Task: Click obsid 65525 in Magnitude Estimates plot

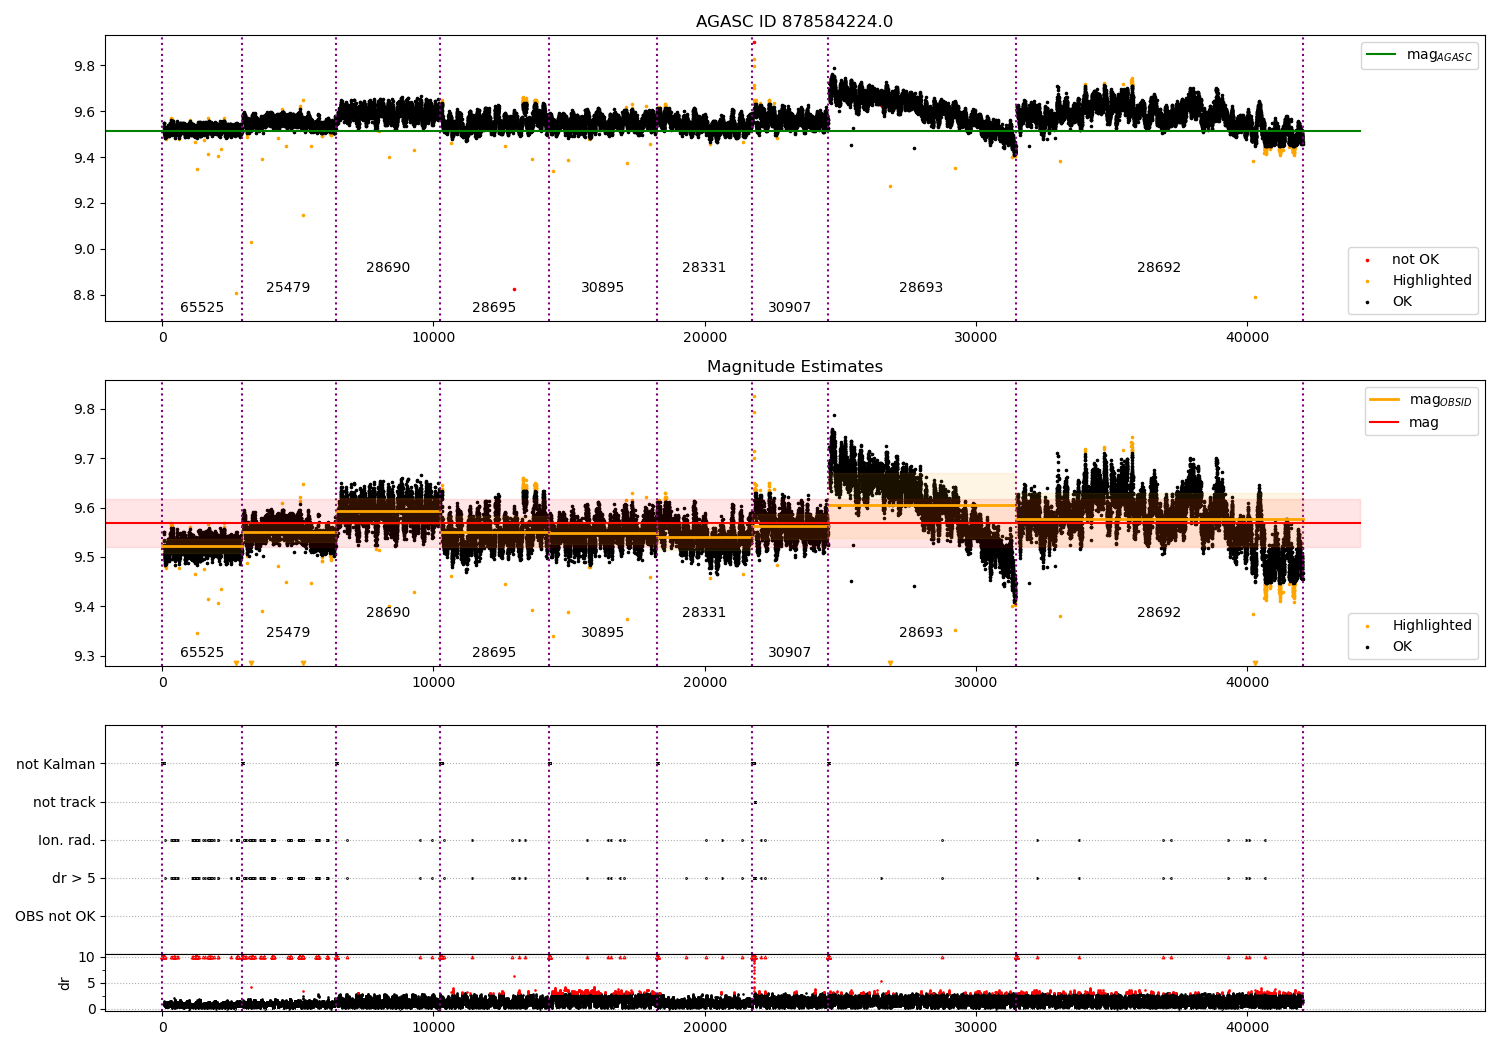Action: point(202,653)
